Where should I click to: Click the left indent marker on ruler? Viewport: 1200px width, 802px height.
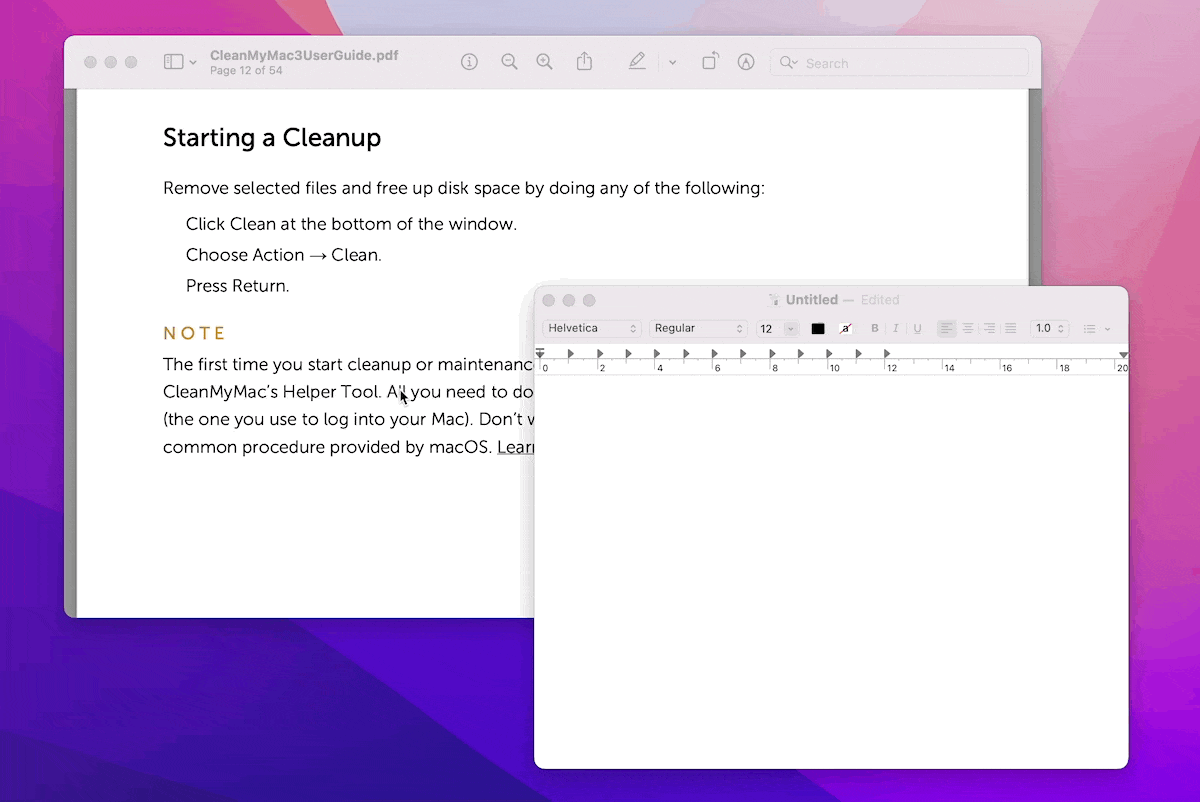[540, 356]
